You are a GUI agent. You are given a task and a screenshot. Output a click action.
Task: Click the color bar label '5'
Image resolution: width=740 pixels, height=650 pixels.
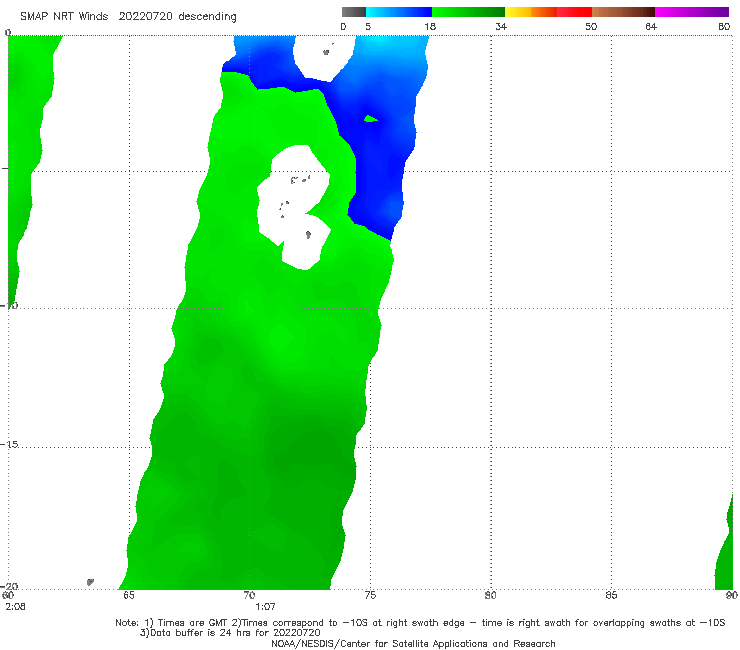(368, 26)
